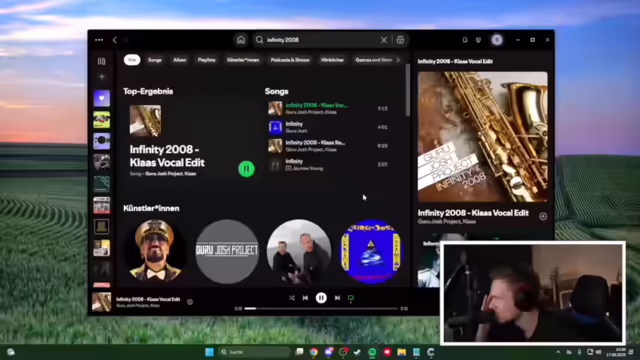Seek on the playback progress bar
640x360 pixels.
click(x=321, y=309)
